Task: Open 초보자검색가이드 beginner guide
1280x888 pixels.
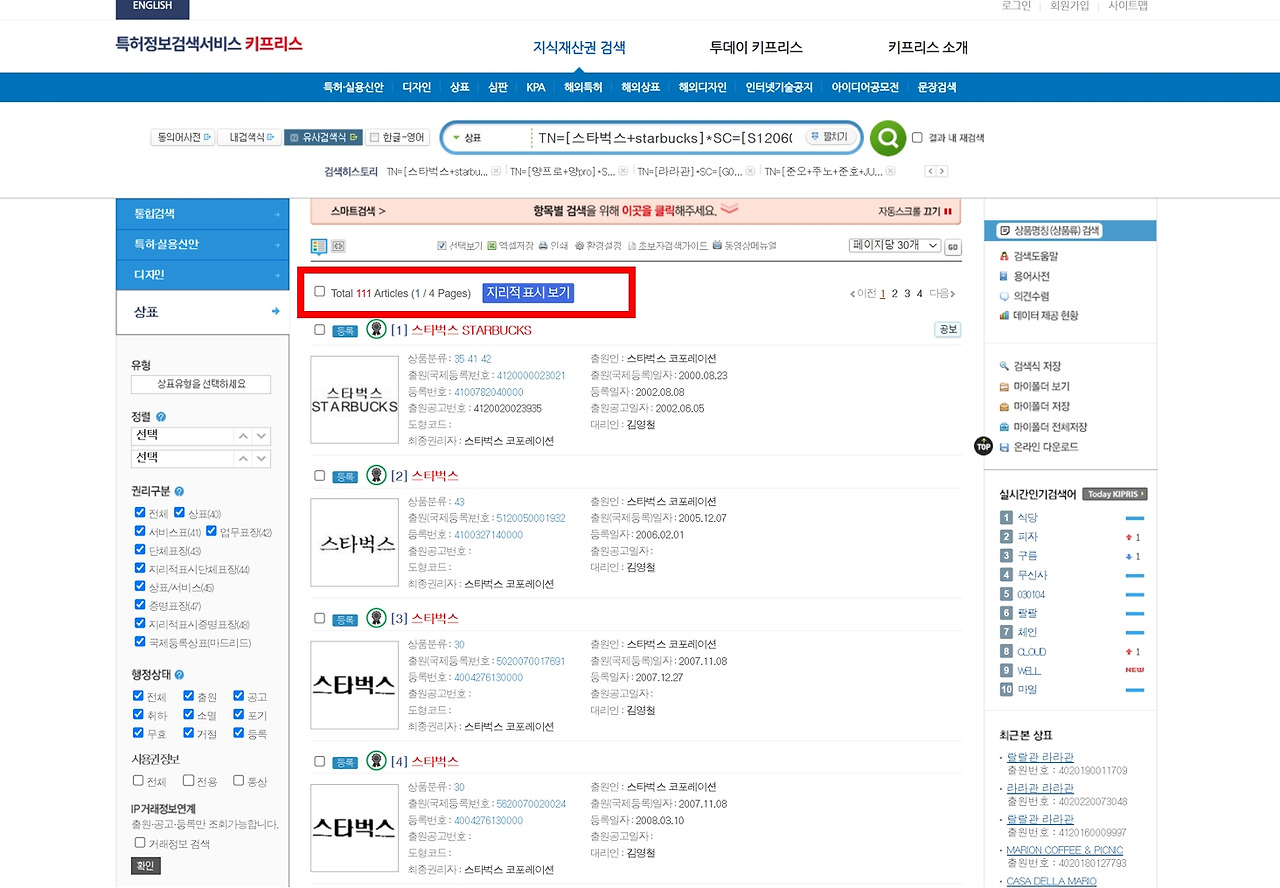Action: pos(667,246)
